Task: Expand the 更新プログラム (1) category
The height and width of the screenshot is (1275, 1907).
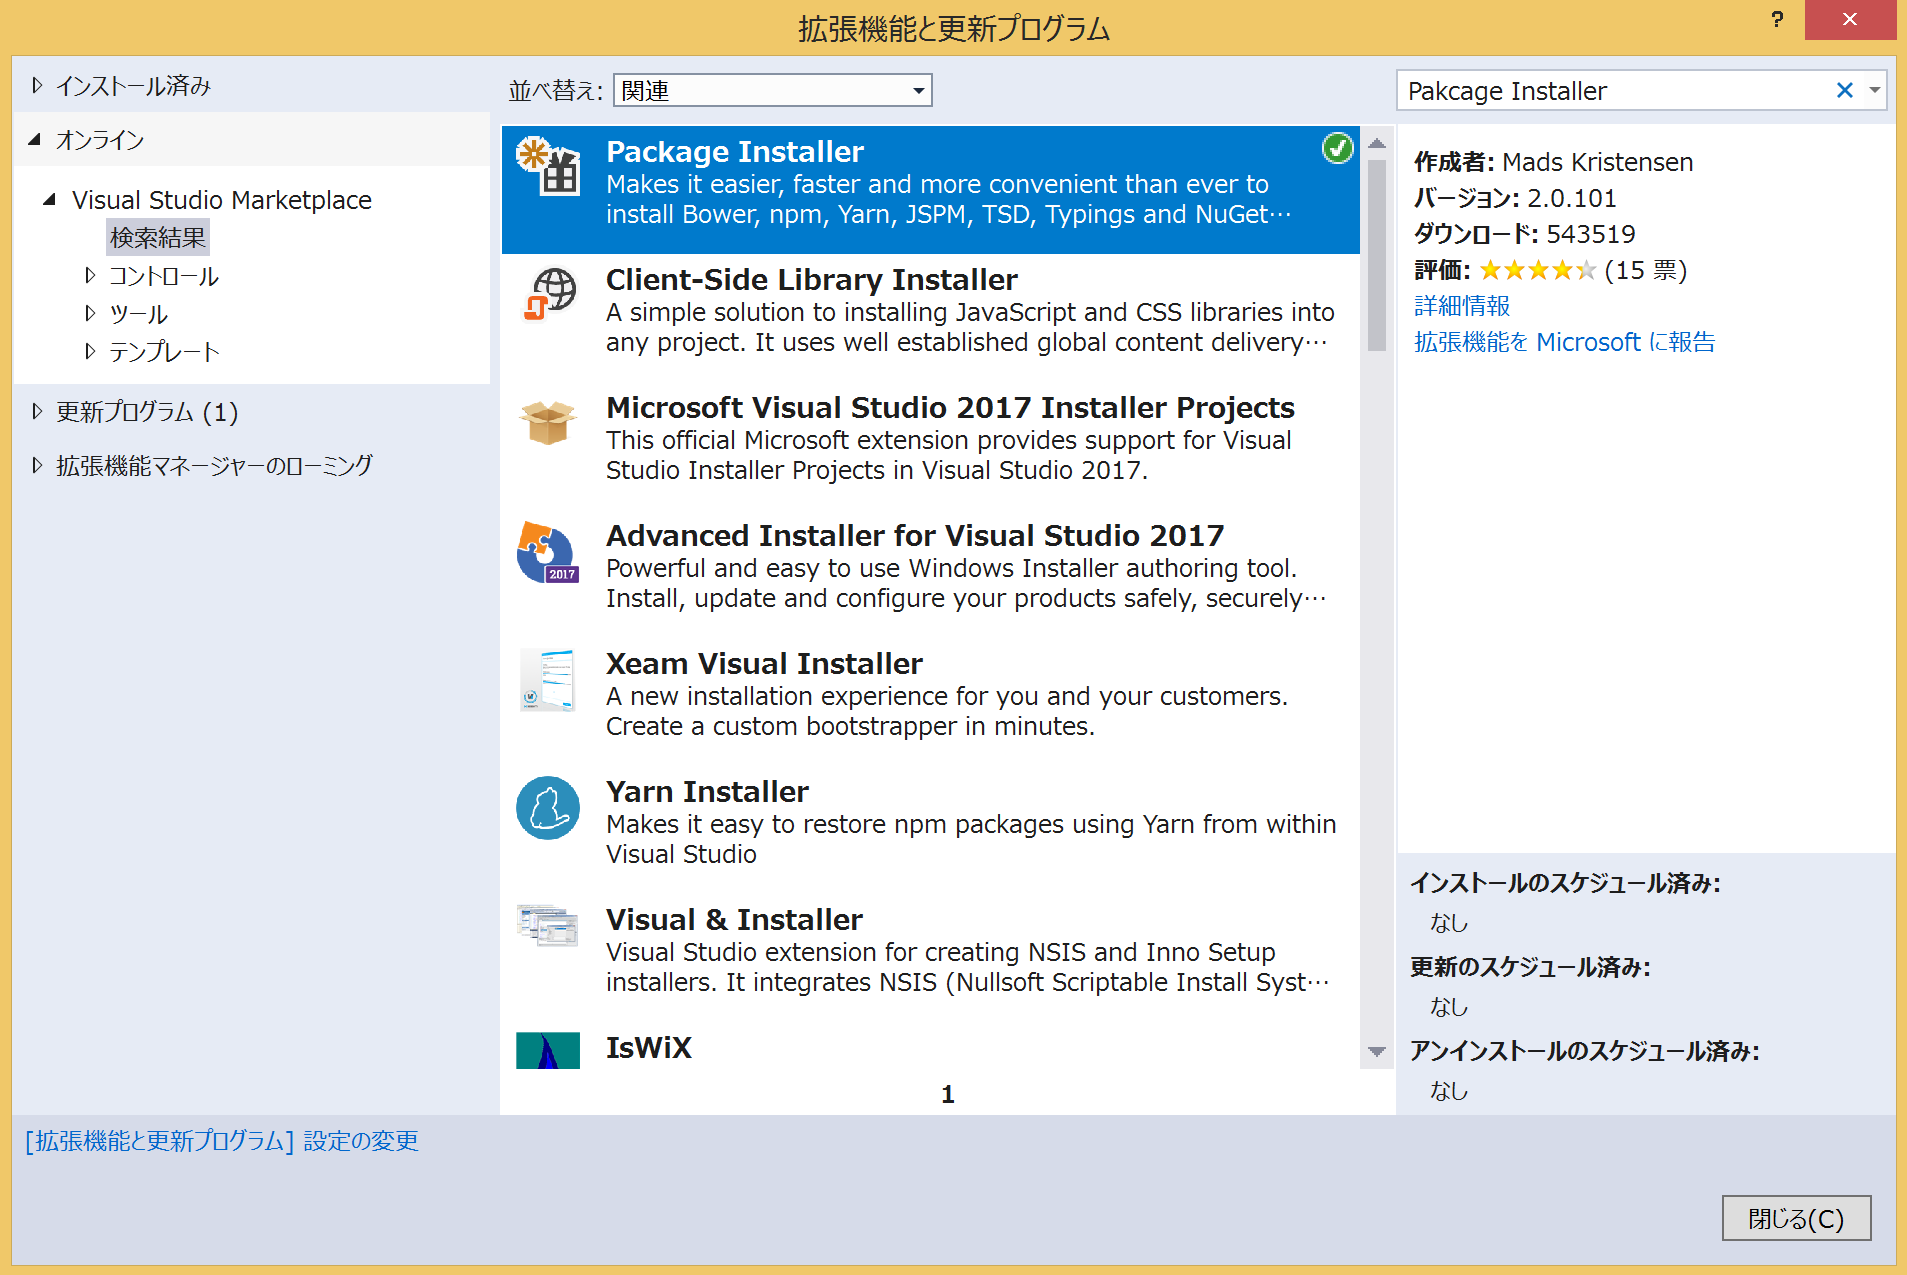Action: pos(37,411)
